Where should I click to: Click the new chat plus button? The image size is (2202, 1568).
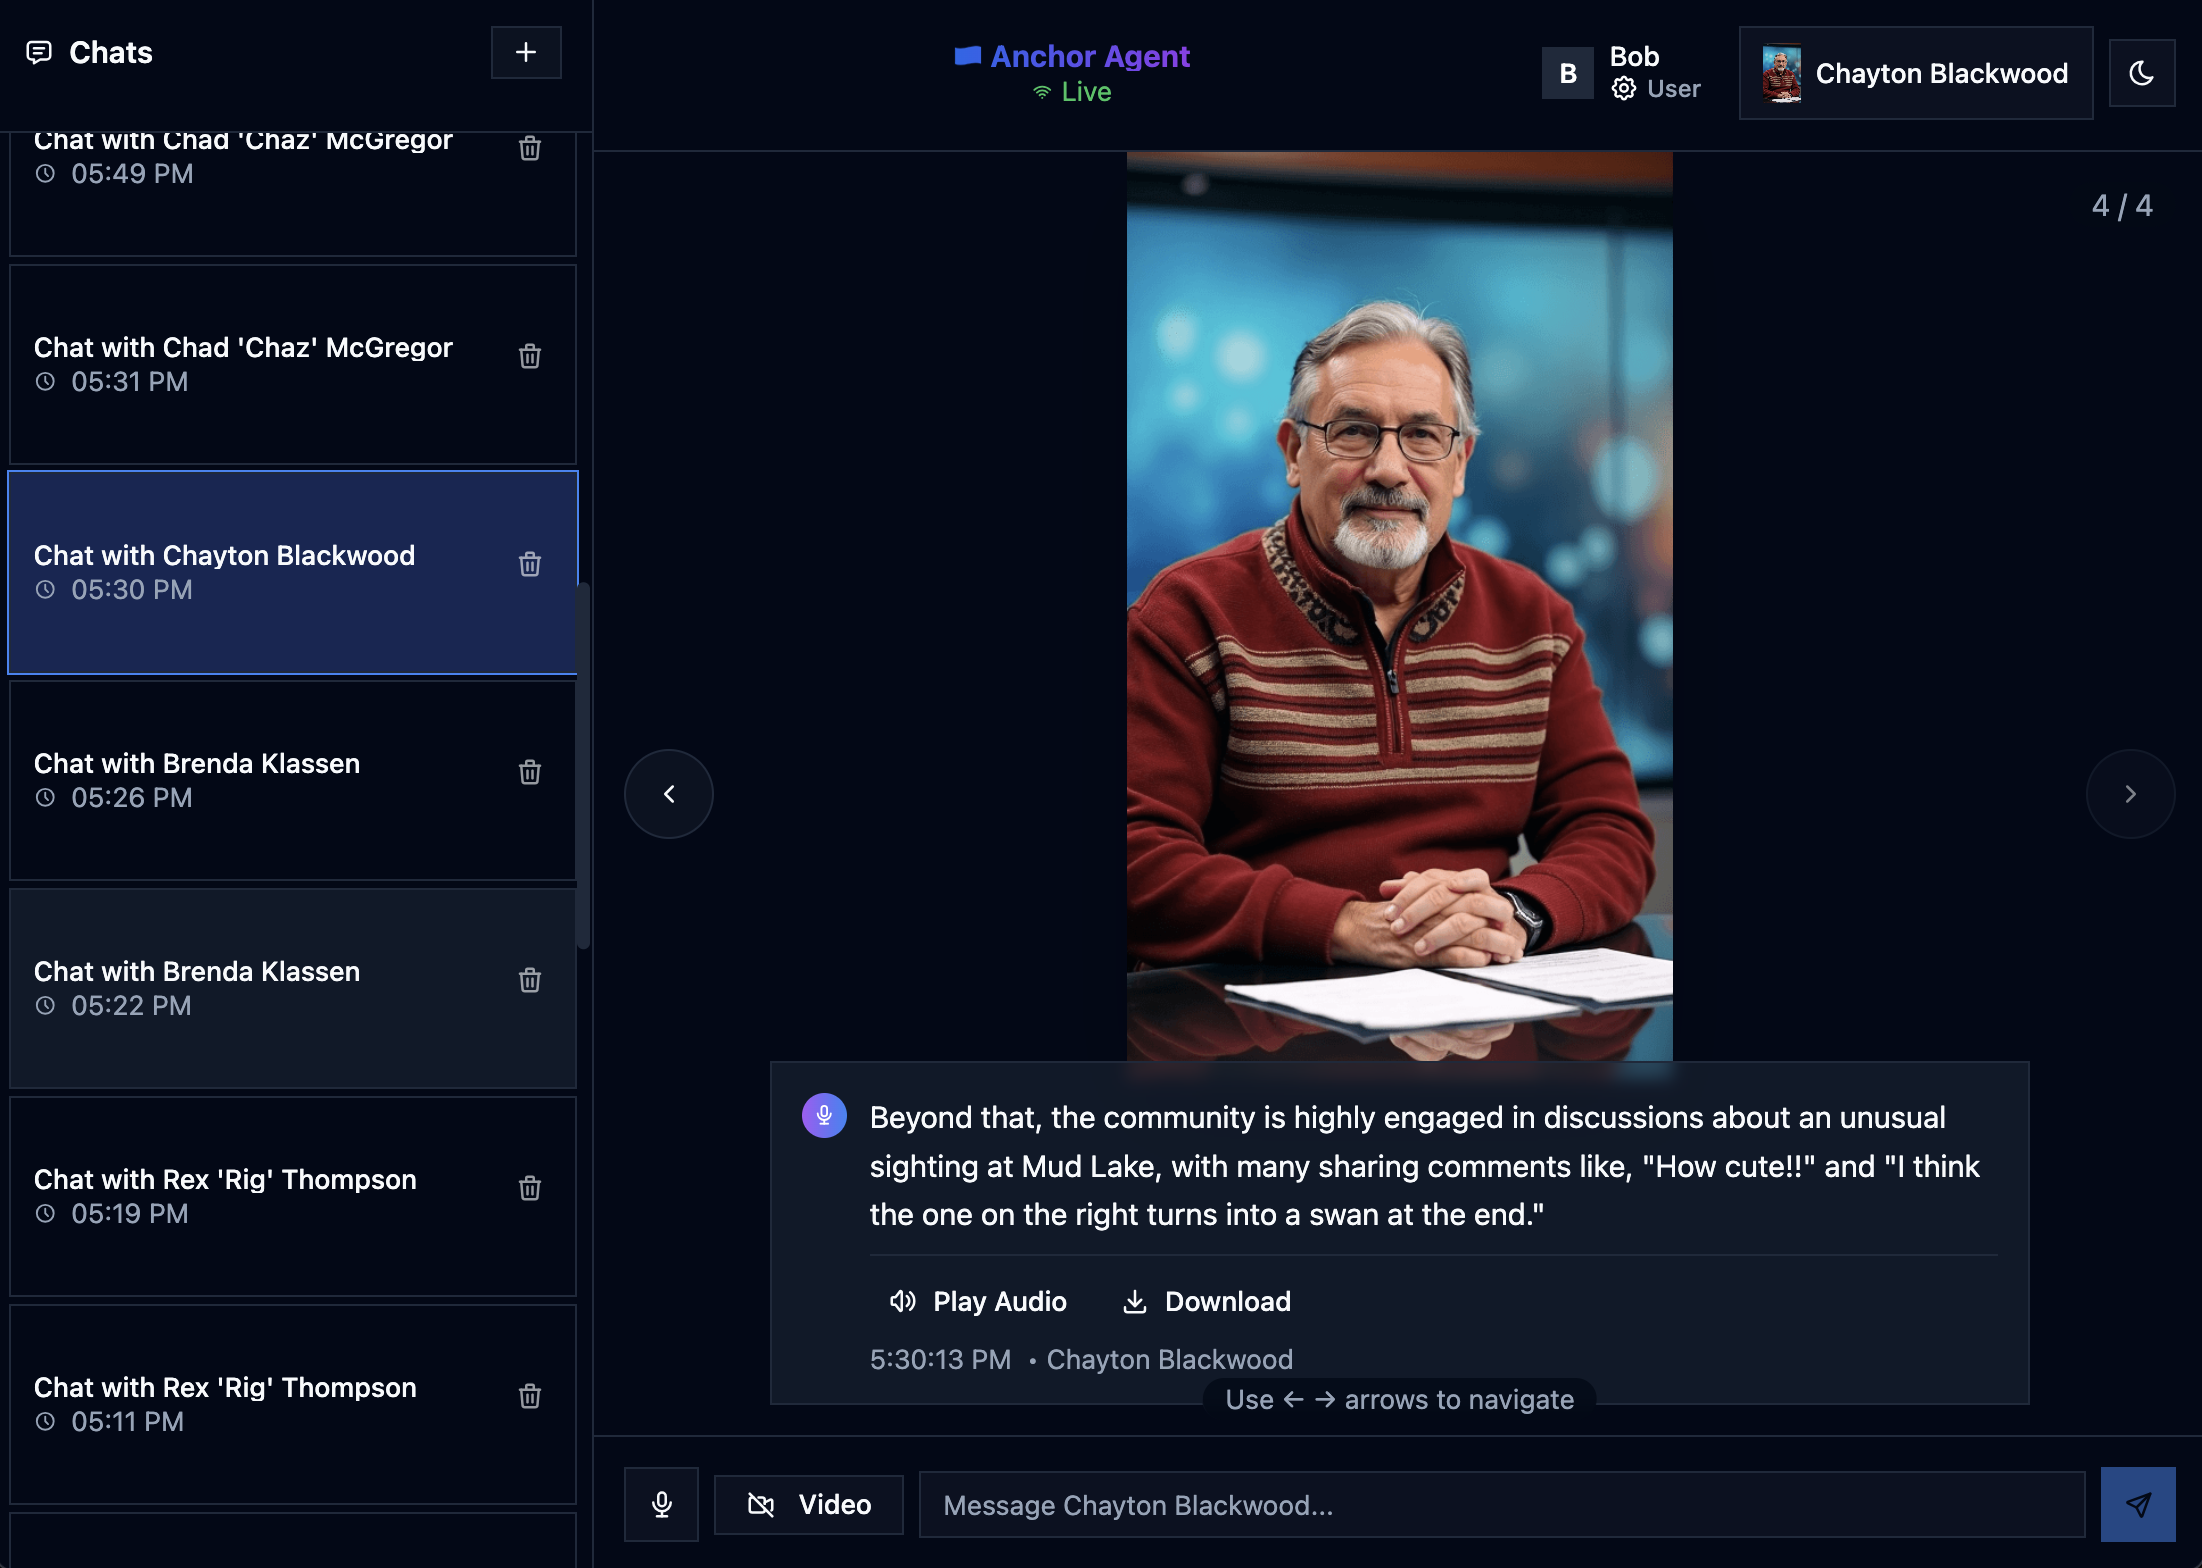pos(526,52)
